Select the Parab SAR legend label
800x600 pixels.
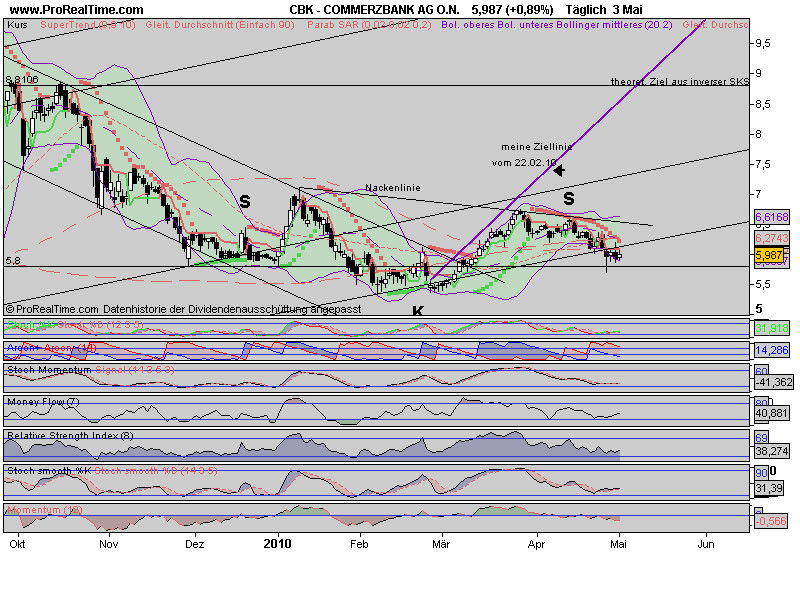click(x=369, y=24)
